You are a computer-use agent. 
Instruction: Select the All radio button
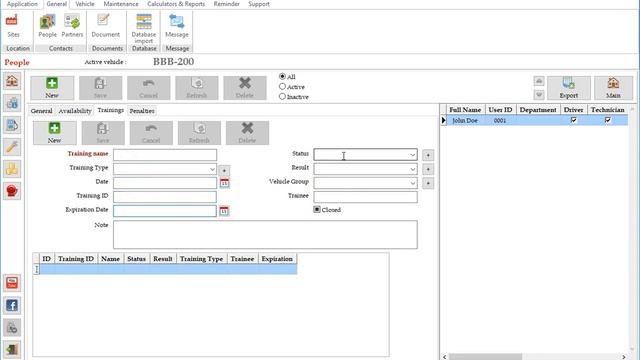(282, 76)
